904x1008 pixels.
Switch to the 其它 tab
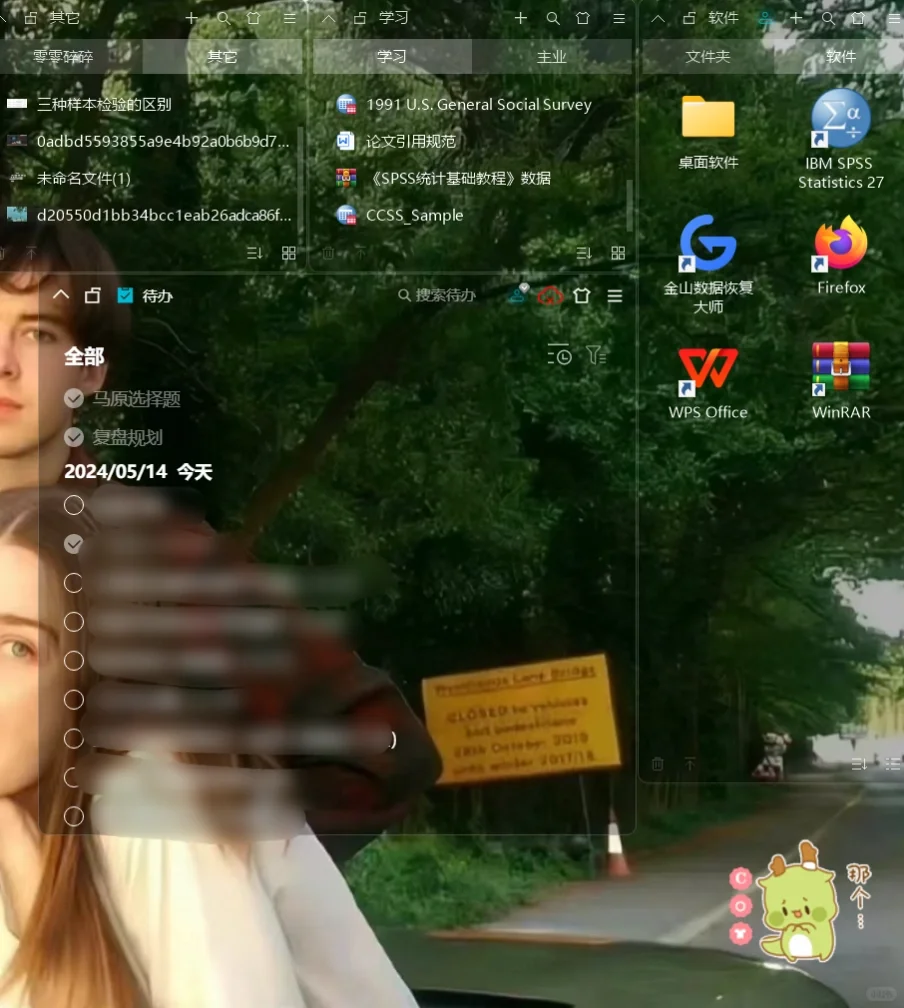222,57
